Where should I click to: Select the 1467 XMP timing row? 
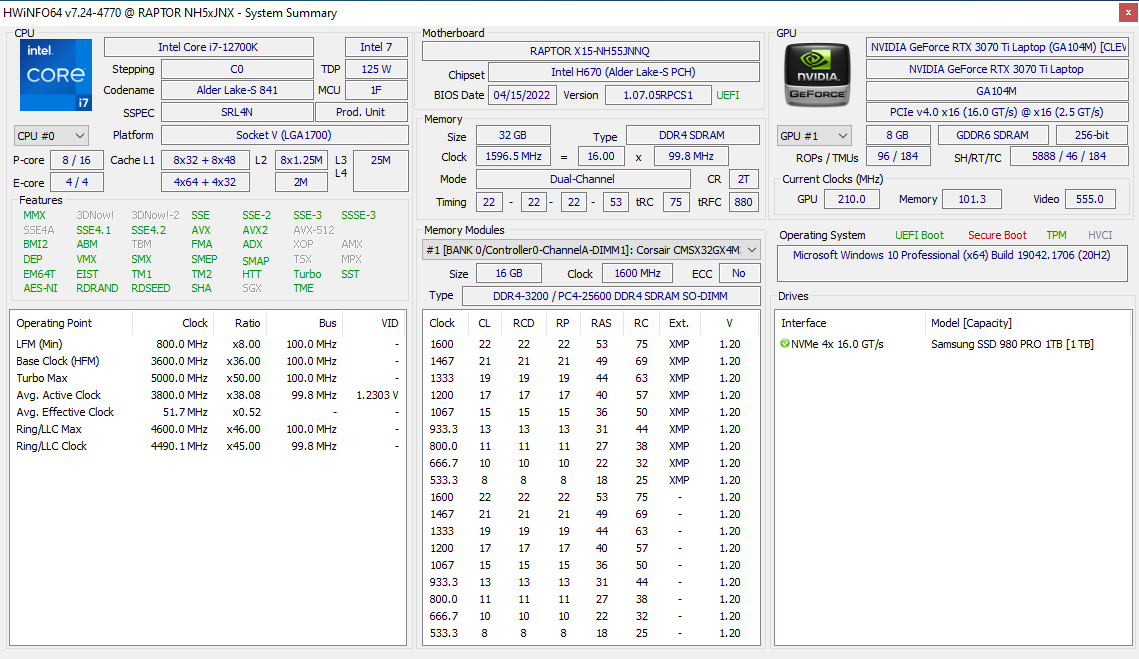click(x=590, y=361)
